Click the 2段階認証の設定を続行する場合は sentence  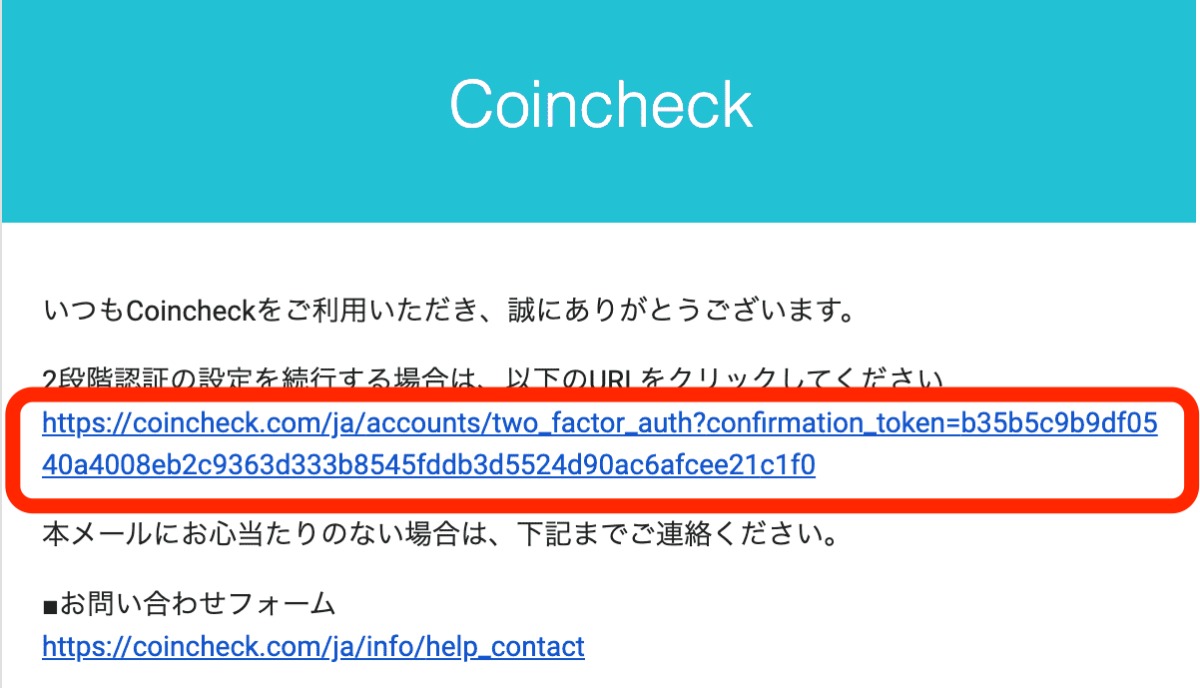[x=494, y=380]
